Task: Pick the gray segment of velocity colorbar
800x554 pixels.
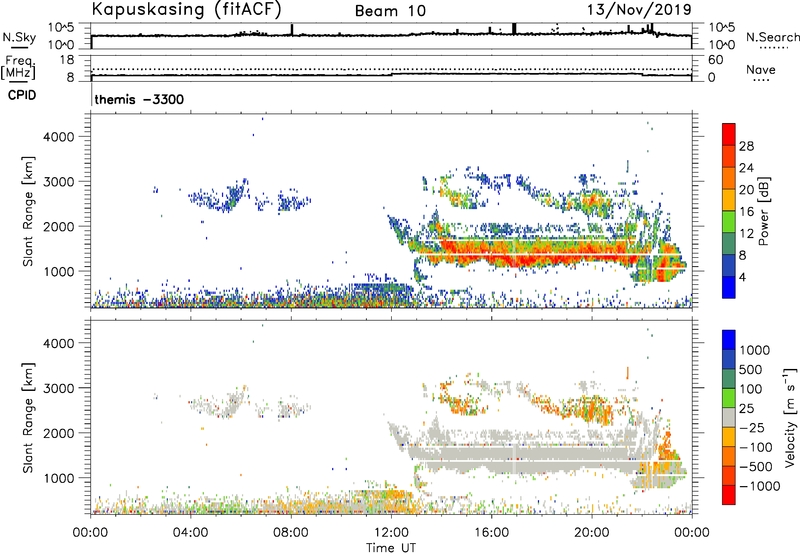Action: 729,417
